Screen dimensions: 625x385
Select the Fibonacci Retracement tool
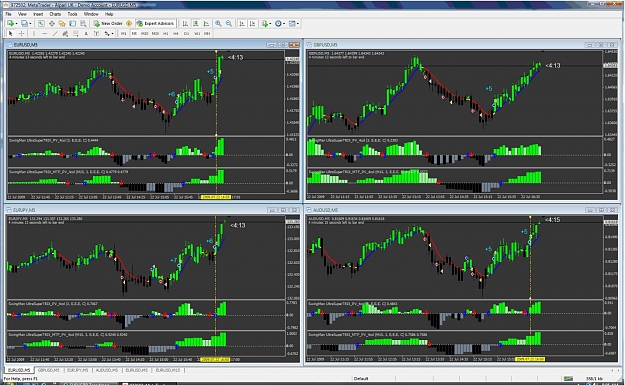(75, 33)
